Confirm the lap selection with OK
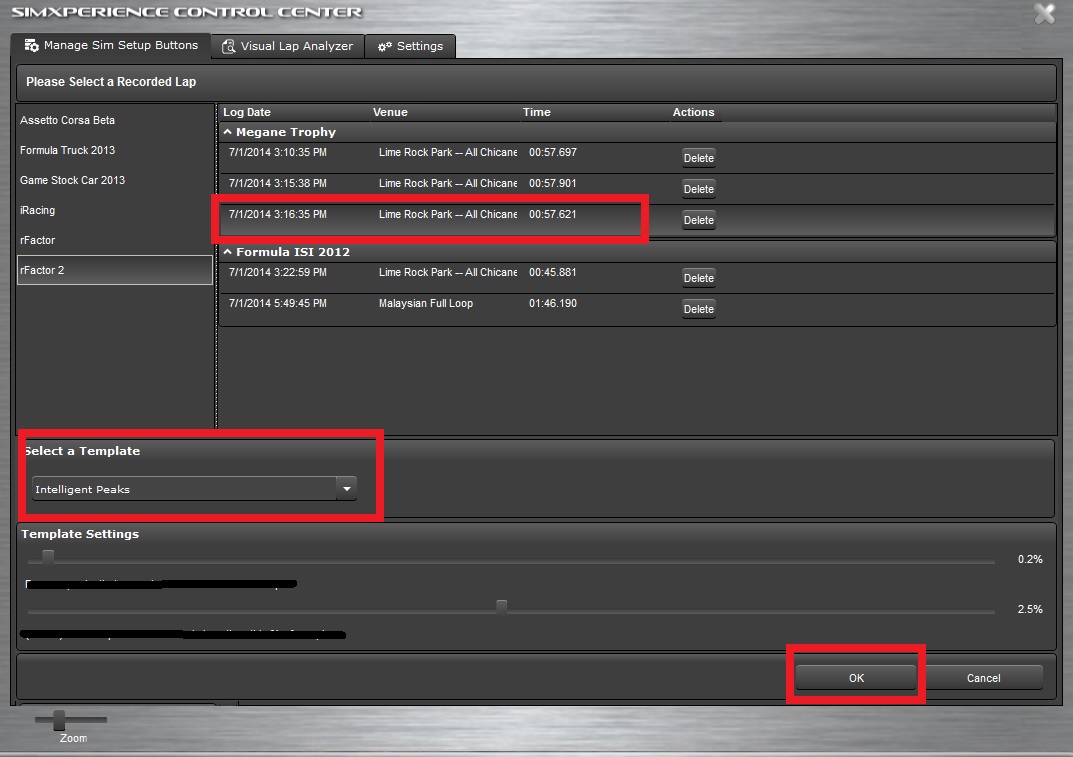This screenshot has width=1073, height=757. click(856, 678)
